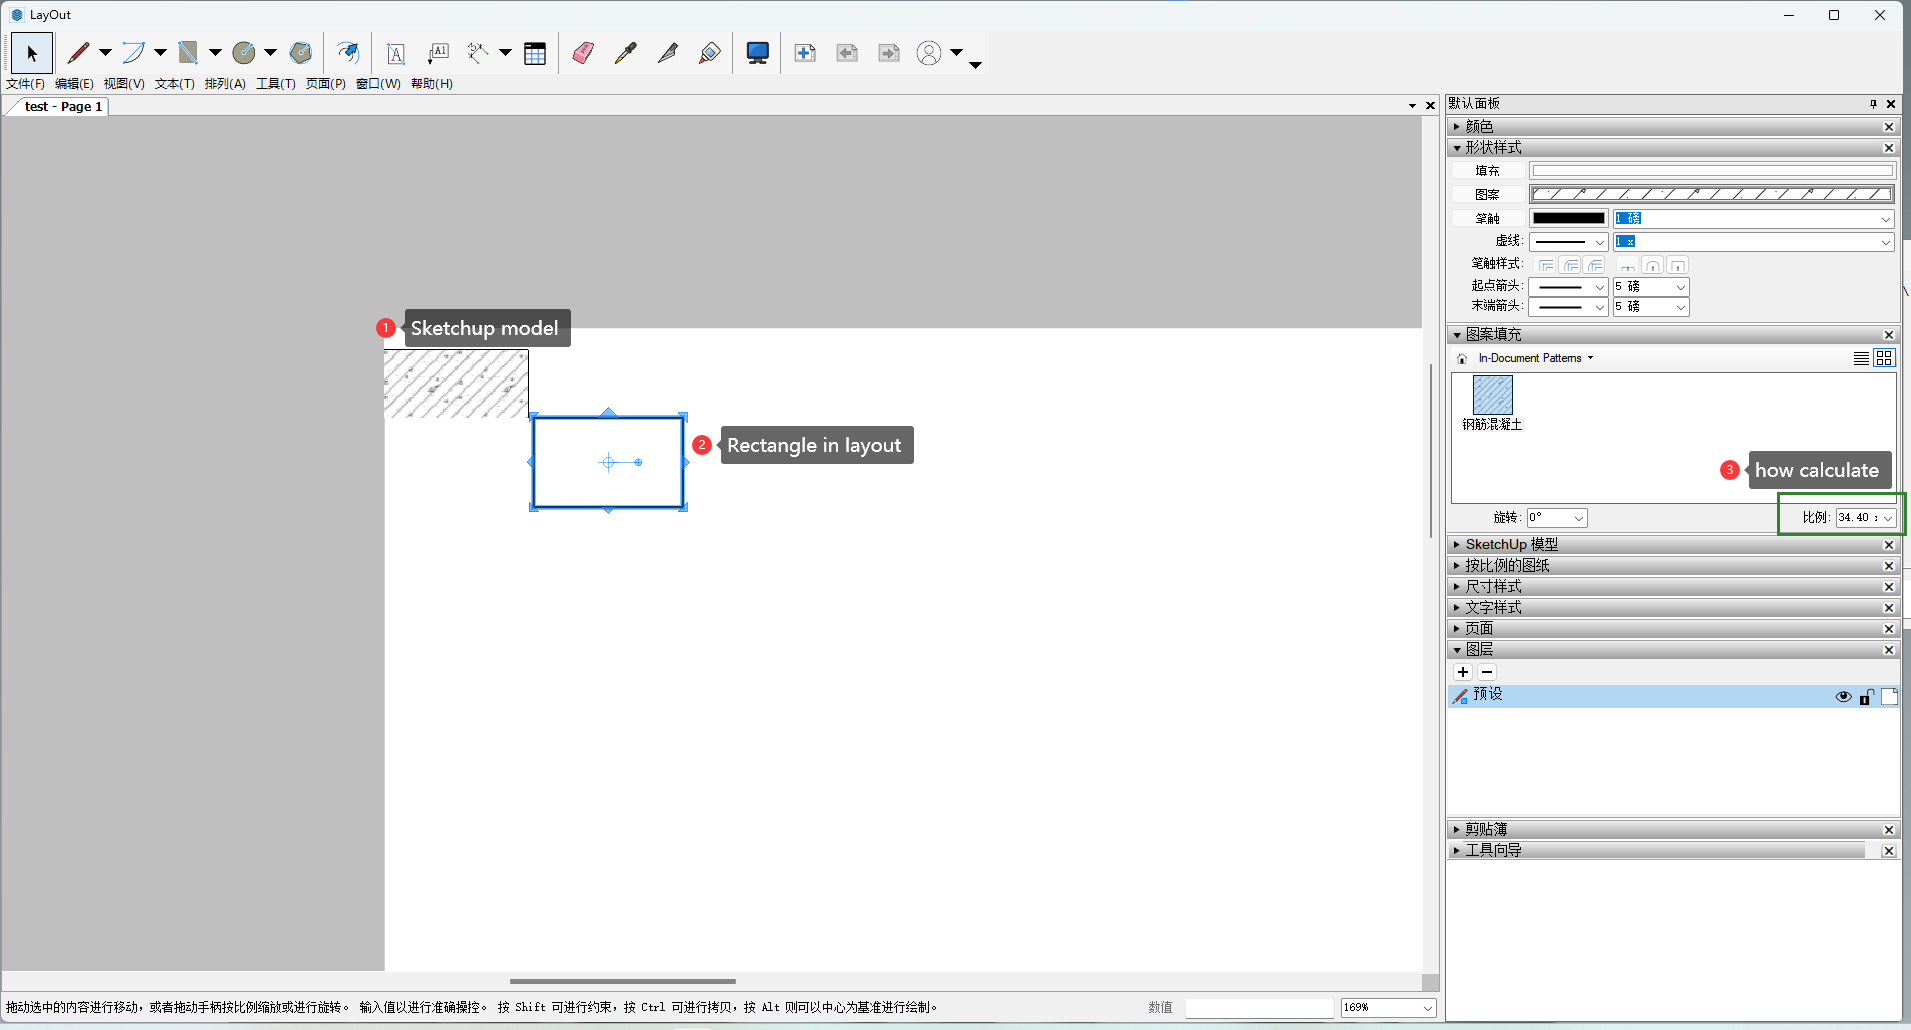1911x1030 pixels.
Task: Expand the SketchUp 模型 panel
Action: (x=1671, y=545)
